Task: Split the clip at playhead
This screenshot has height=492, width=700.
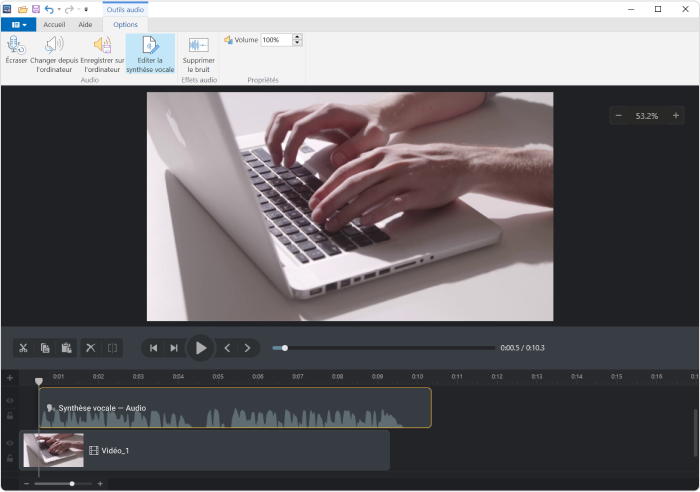Action: click(x=112, y=348)
